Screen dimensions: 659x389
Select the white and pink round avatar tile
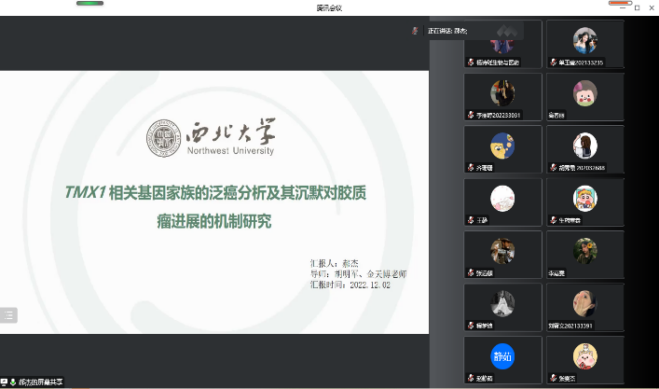pyautogui.click(x=503, y=202)
